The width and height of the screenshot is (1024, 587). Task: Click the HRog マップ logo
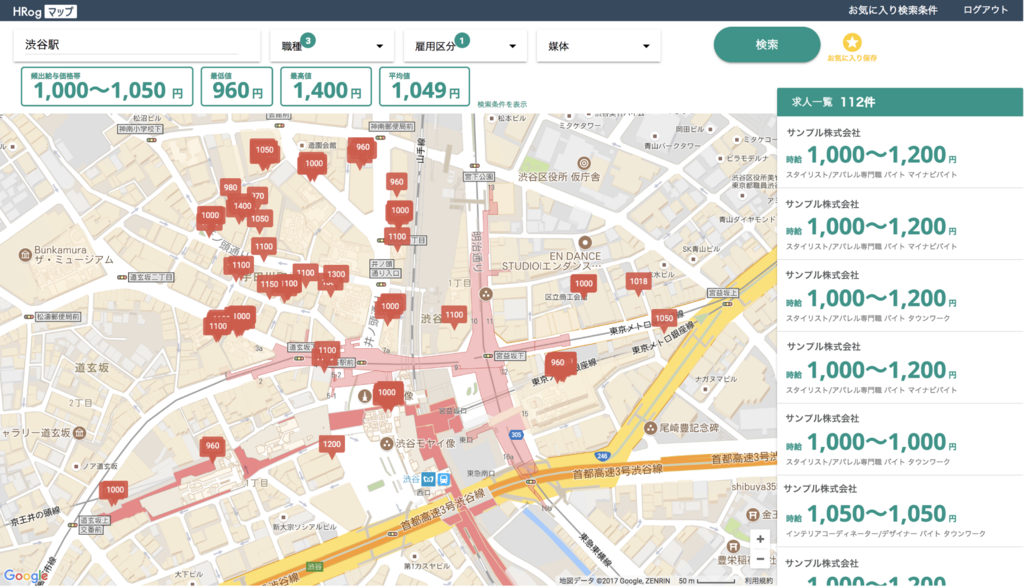(x=44, y=11)
